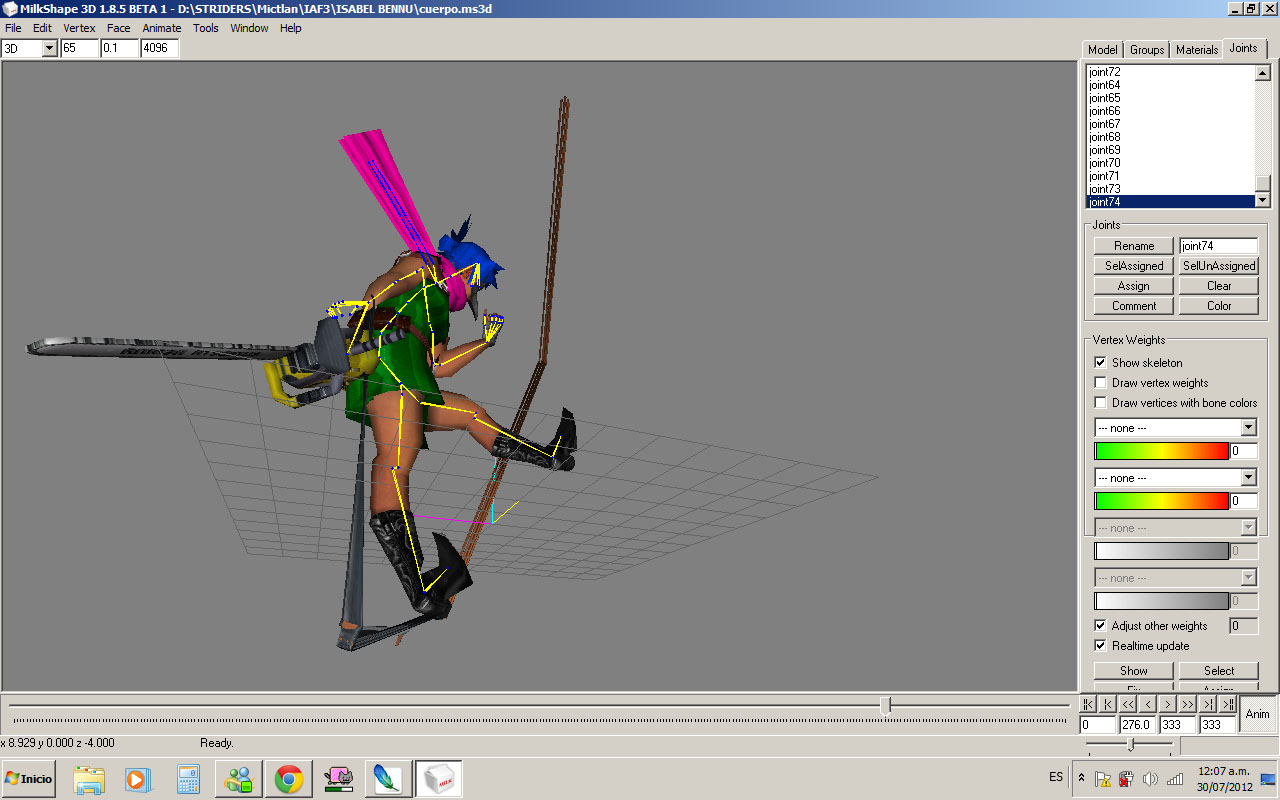Switch to Google Chrome in taskbar
The image size is (1280, 800).
289,779
